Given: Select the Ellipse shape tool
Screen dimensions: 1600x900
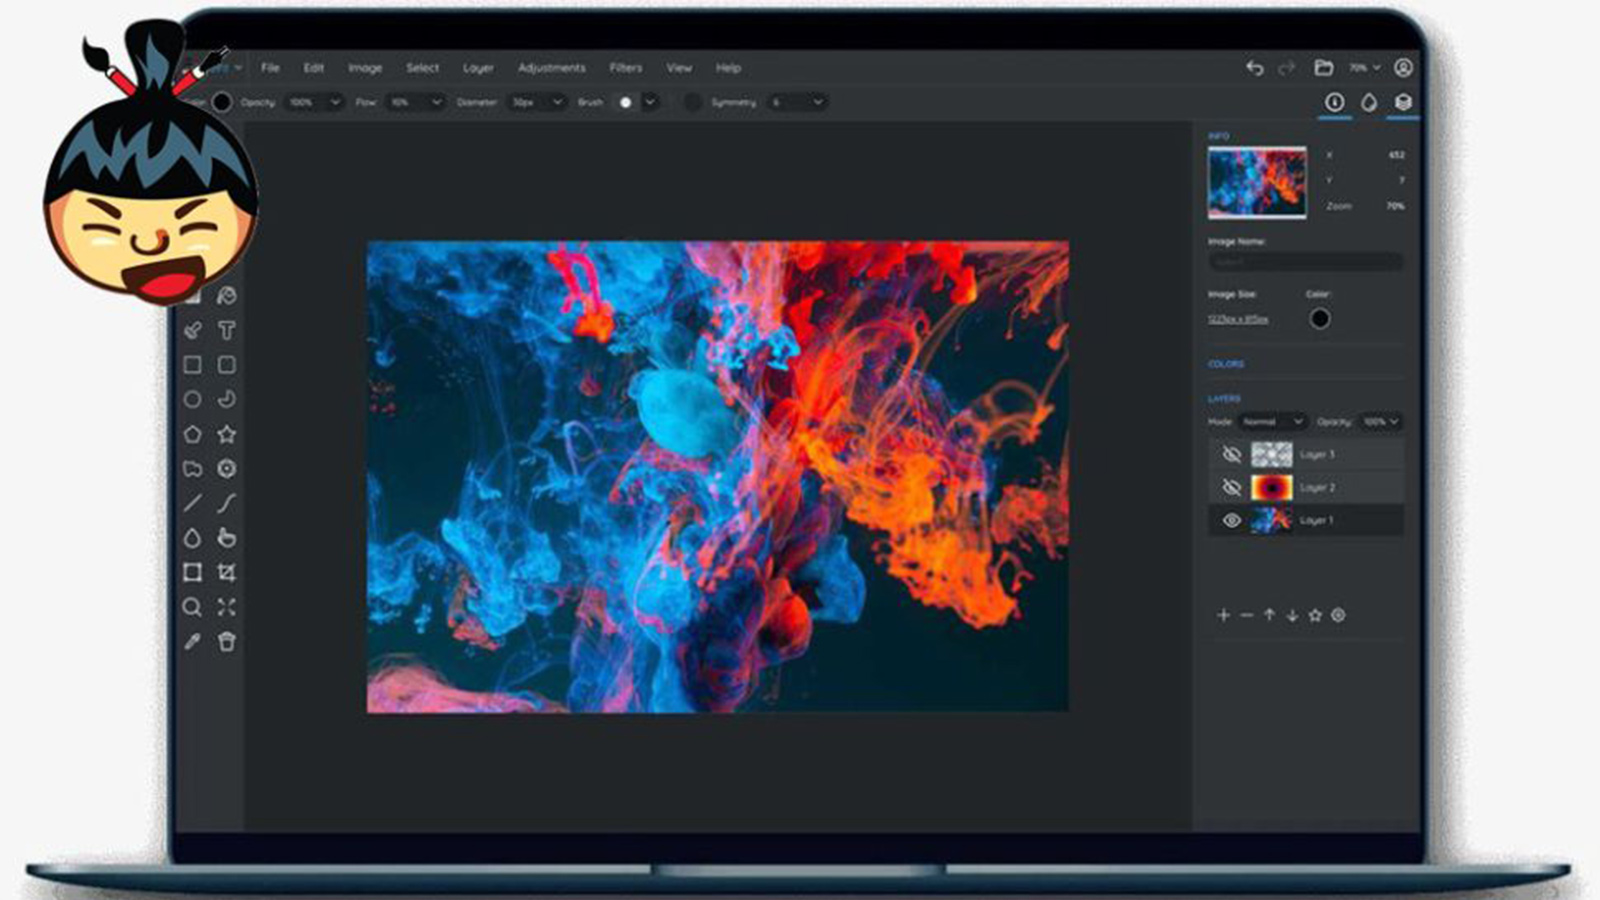Looking at the screenshot, I should coord(192,399).
